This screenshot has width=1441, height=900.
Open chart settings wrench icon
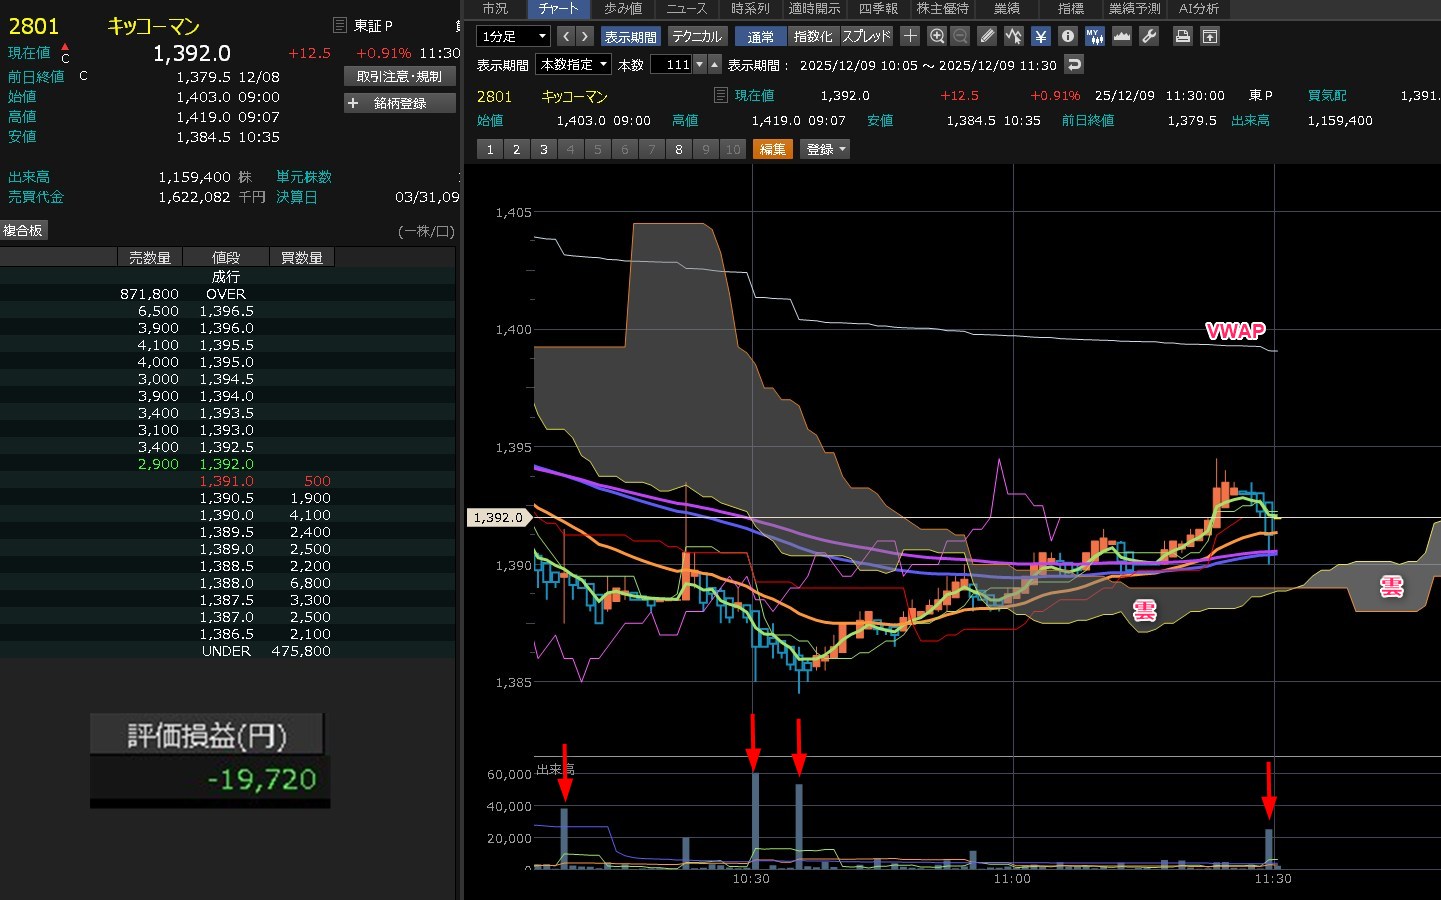pos(1149,36)
